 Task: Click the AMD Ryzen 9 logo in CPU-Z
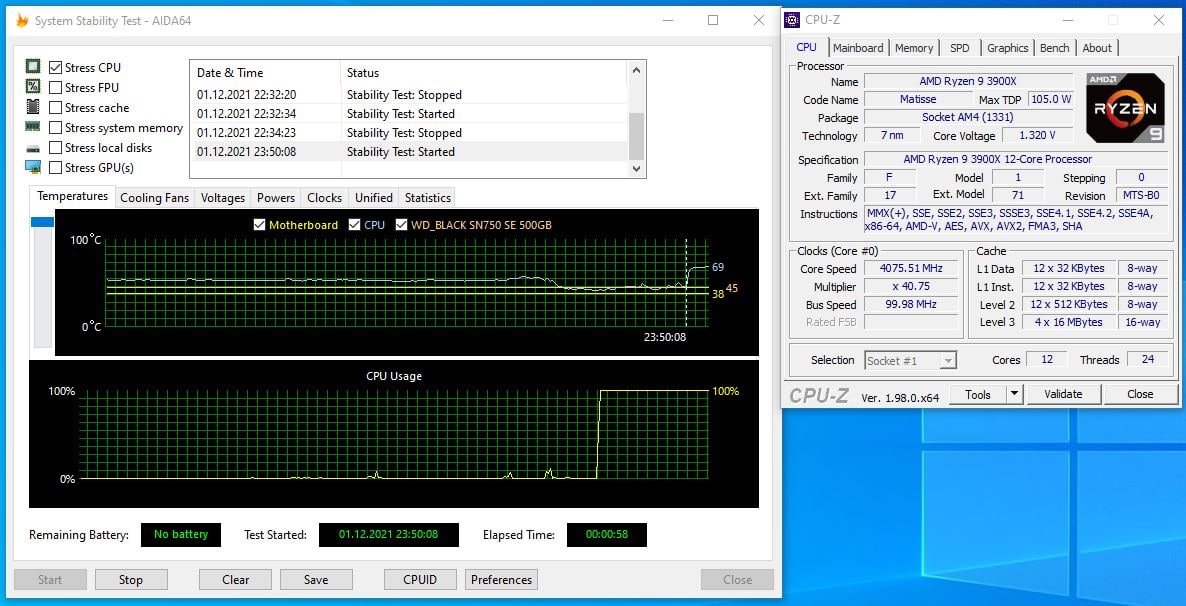click(1125, 107)
